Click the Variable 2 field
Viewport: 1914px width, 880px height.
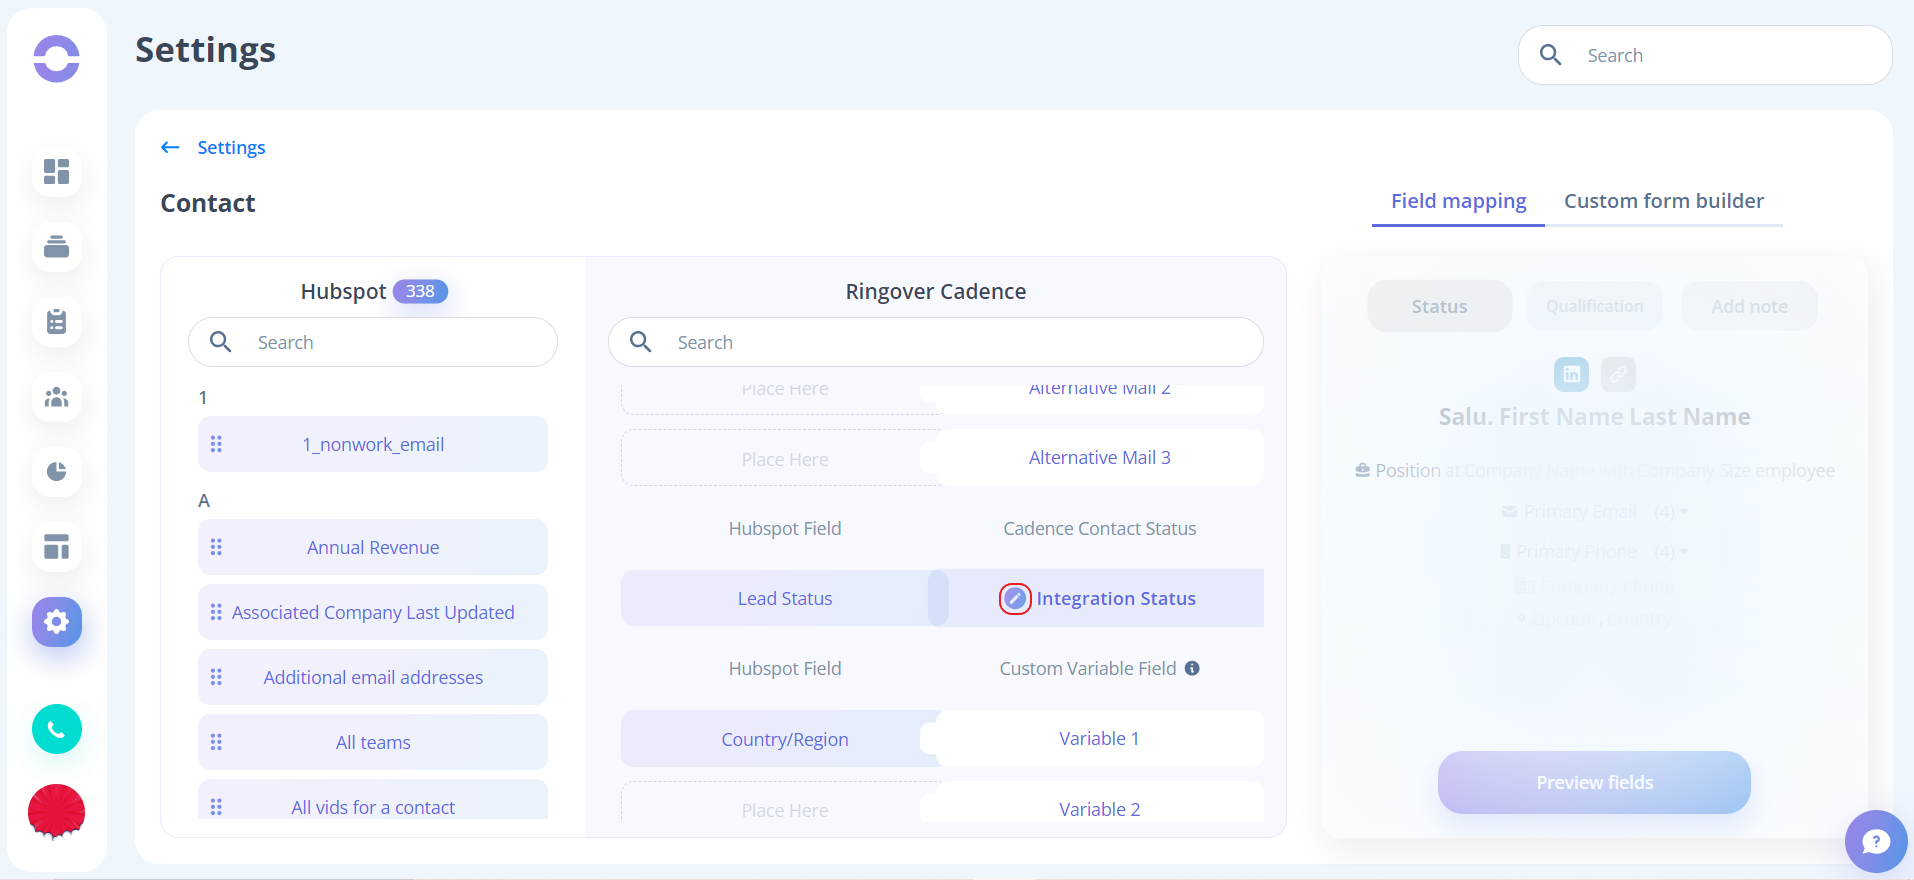click(x=1100, y=803)
